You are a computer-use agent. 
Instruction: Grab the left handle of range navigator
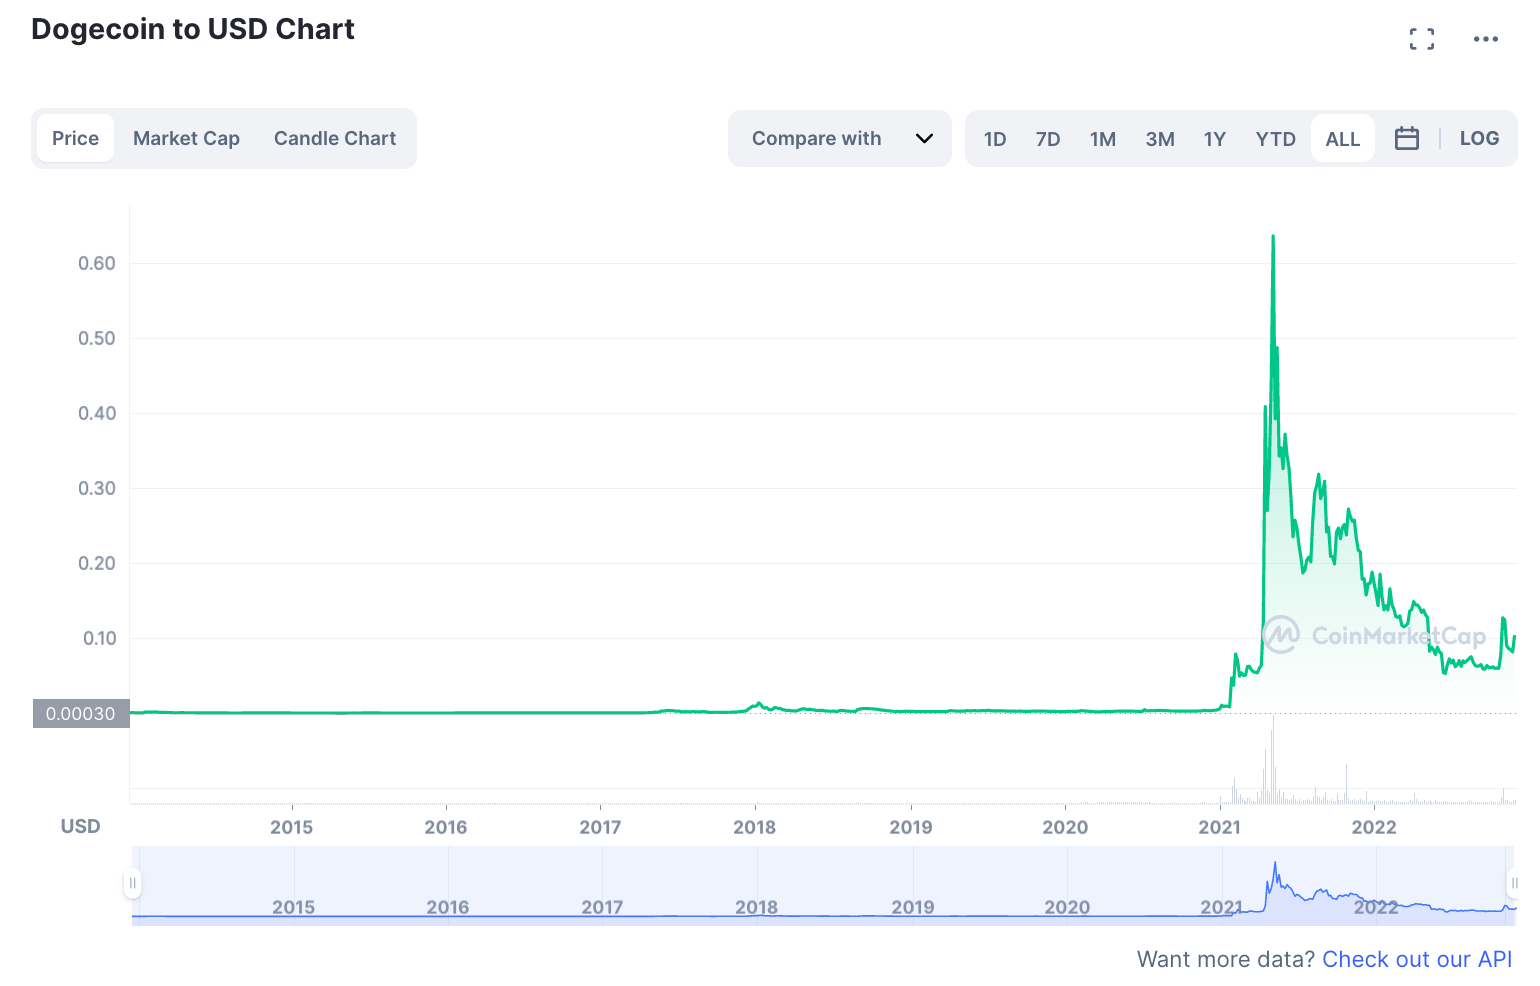[x=132, y=883]
